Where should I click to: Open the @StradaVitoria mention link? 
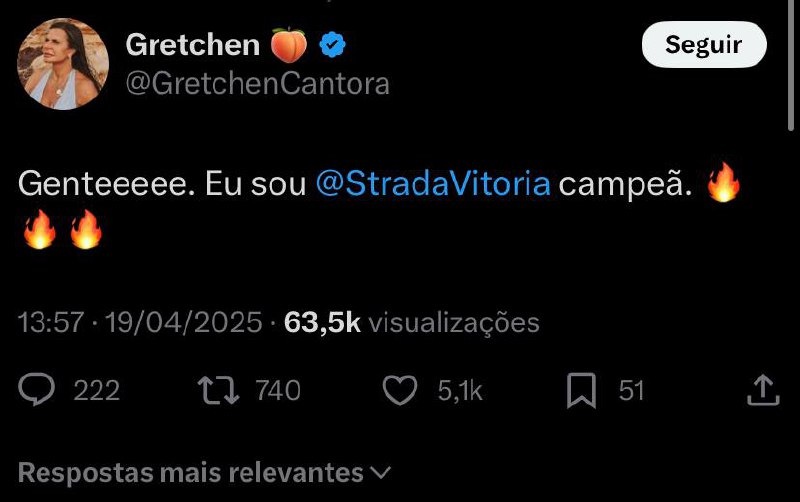click(433, 185)
